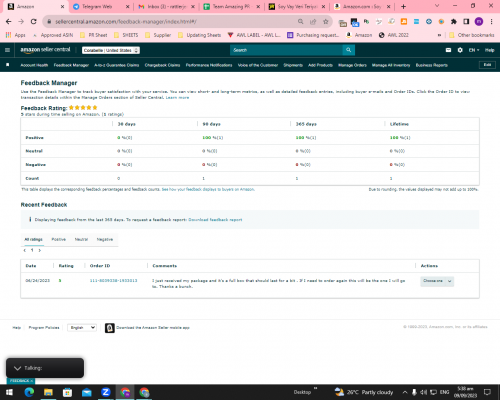500x400 pixels.
Task: Open a new browser tab
Action: 403,6
